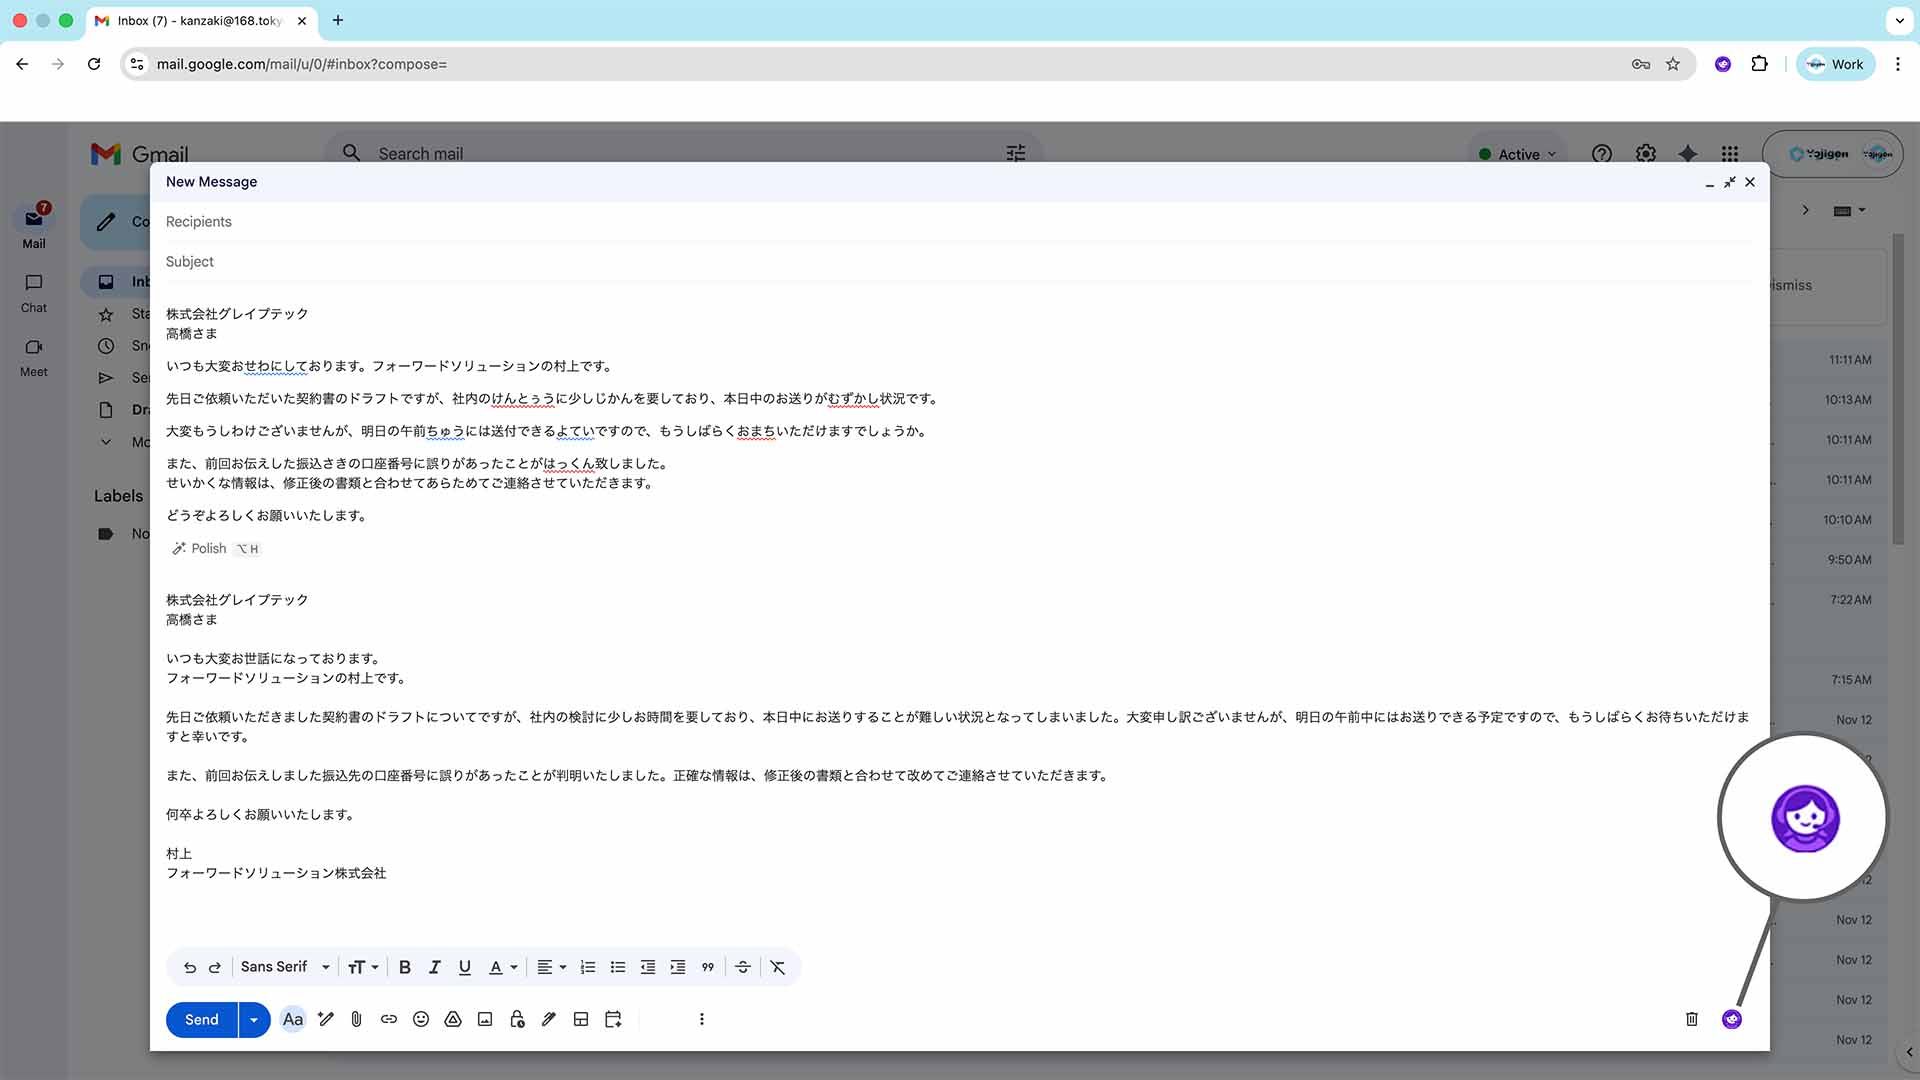This screenshot has width=1920, height=1080.
Task: Open send options arrow next to Send
Action: point(254,1019)
